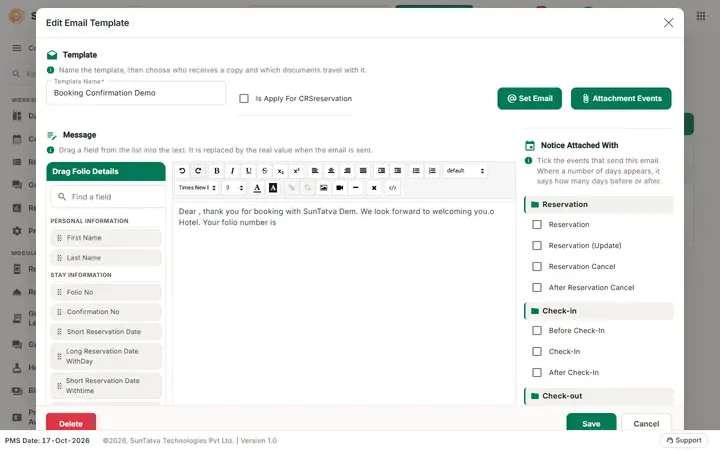The width and height of the screenshot is (720, 450).
Task: Clear formatting with the X icon
Action: pos(374,188)
